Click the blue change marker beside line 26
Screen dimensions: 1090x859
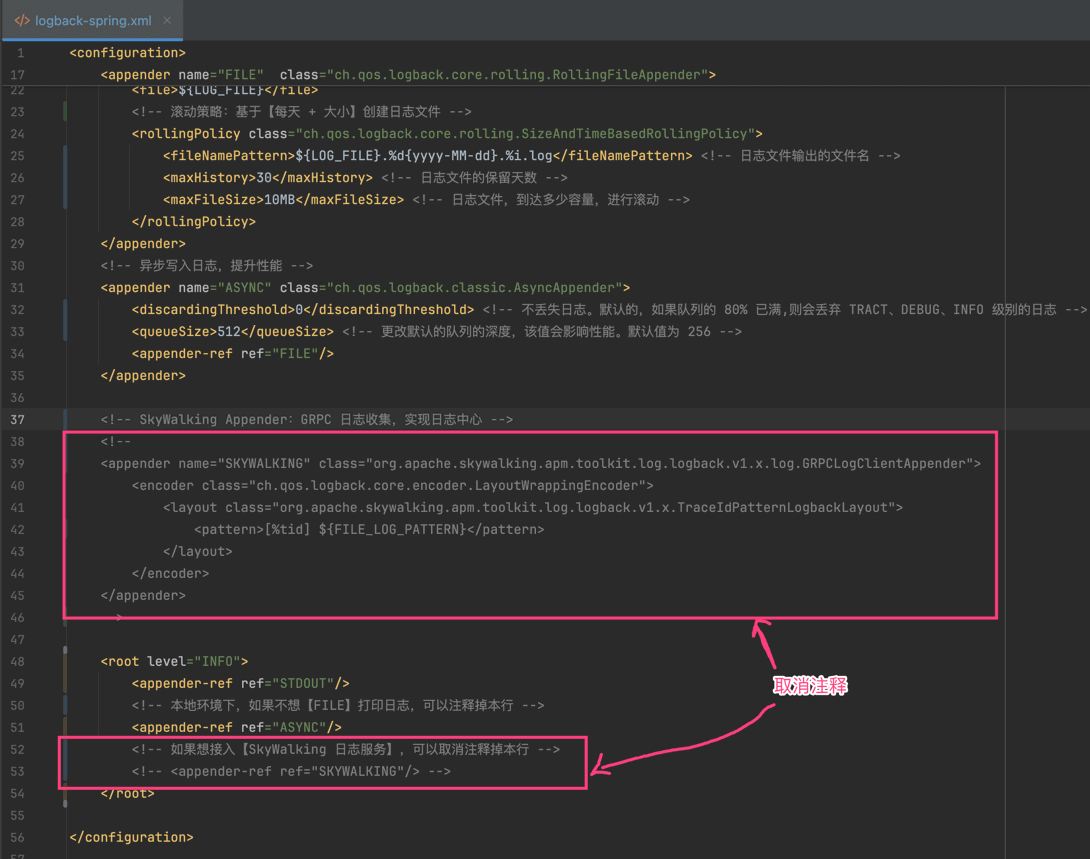point(65,177)
